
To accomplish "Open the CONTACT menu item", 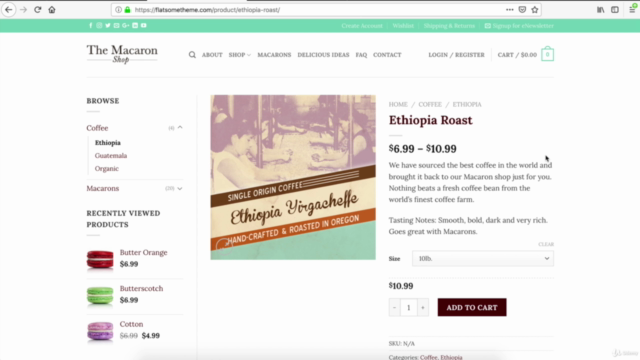I will (387, 55).
